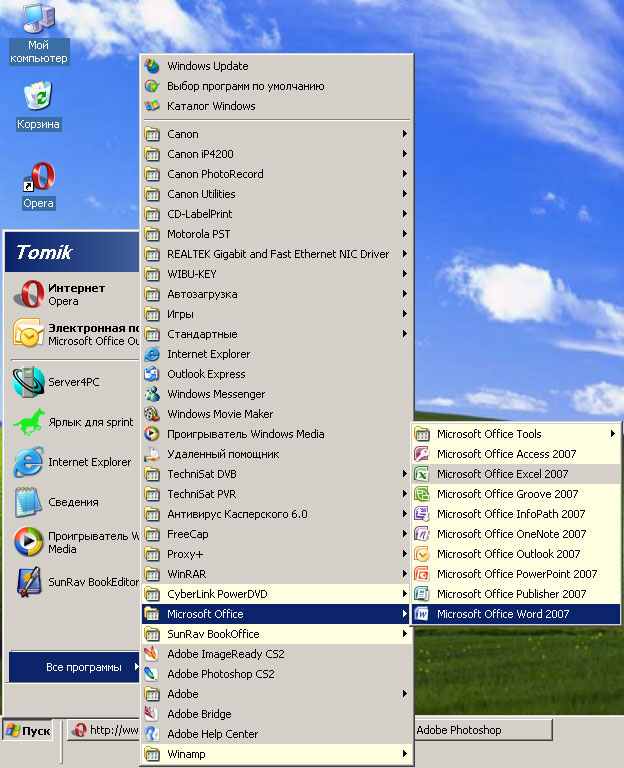The width and height of the screenshot is (624, 768).
Task: Expand the Стандартные folder arrow
Action: tap(405, 334)
